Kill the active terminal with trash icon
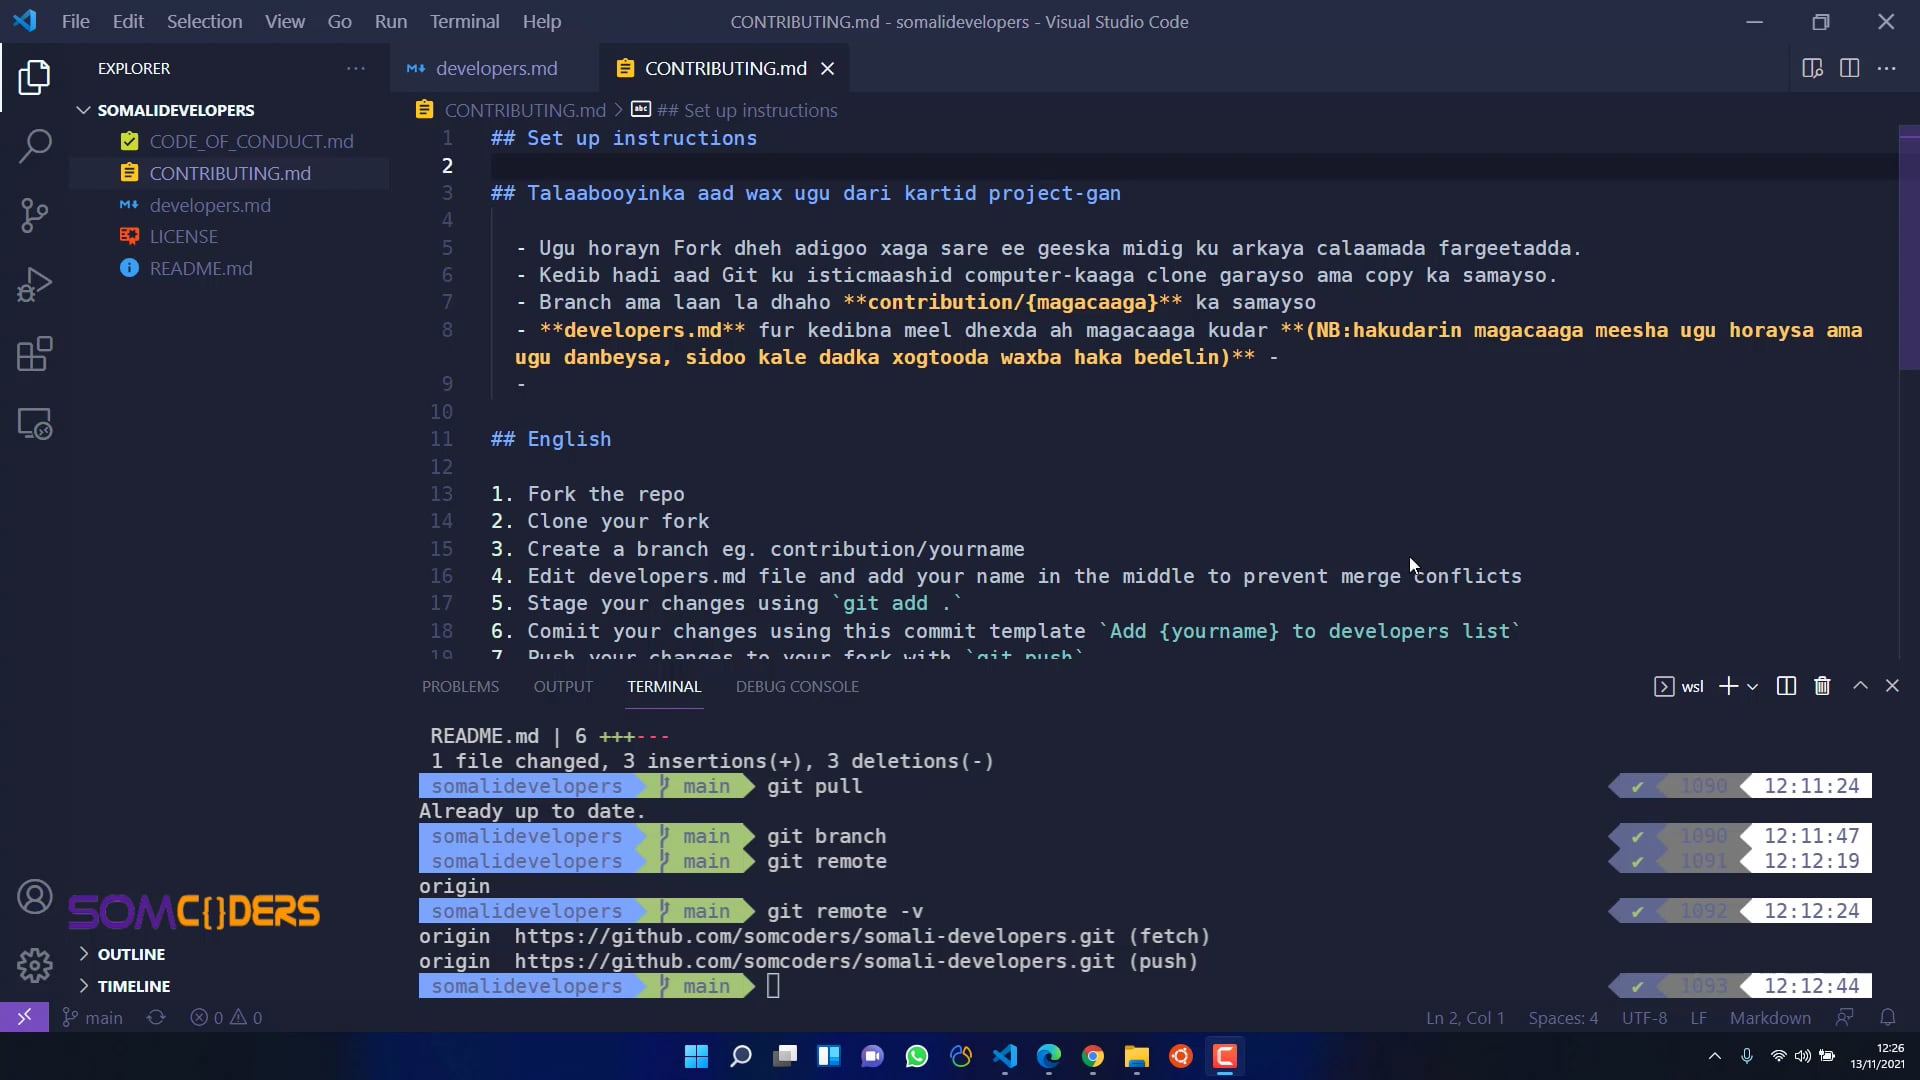1920x1080 pixels. (x=1821, y=686)
